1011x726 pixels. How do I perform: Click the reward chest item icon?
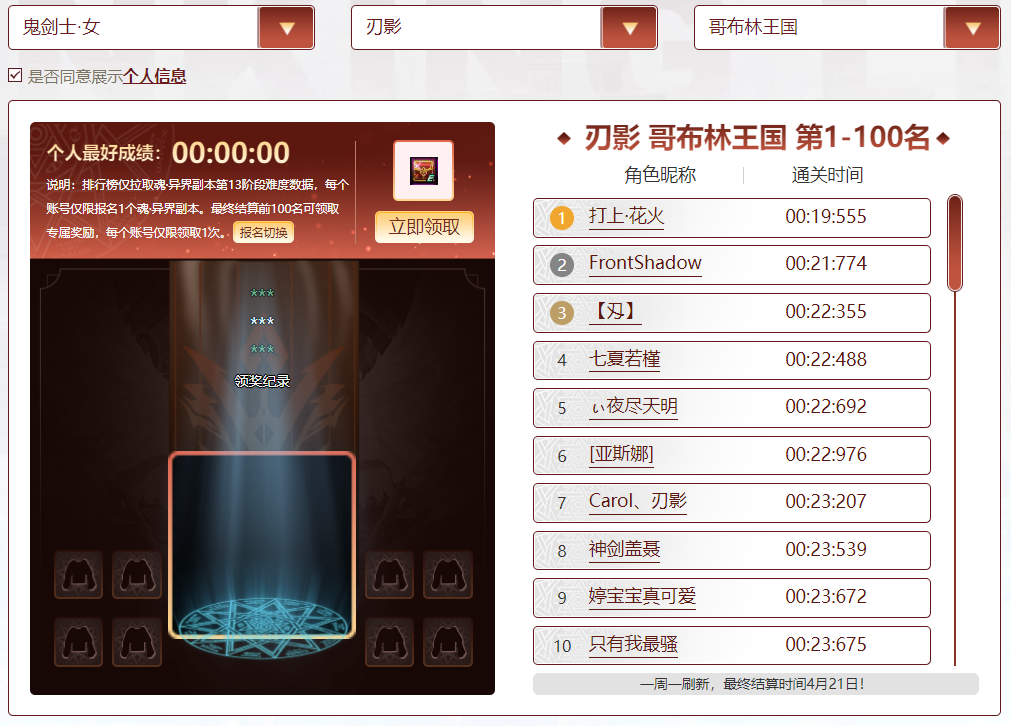tap(424, 171)
